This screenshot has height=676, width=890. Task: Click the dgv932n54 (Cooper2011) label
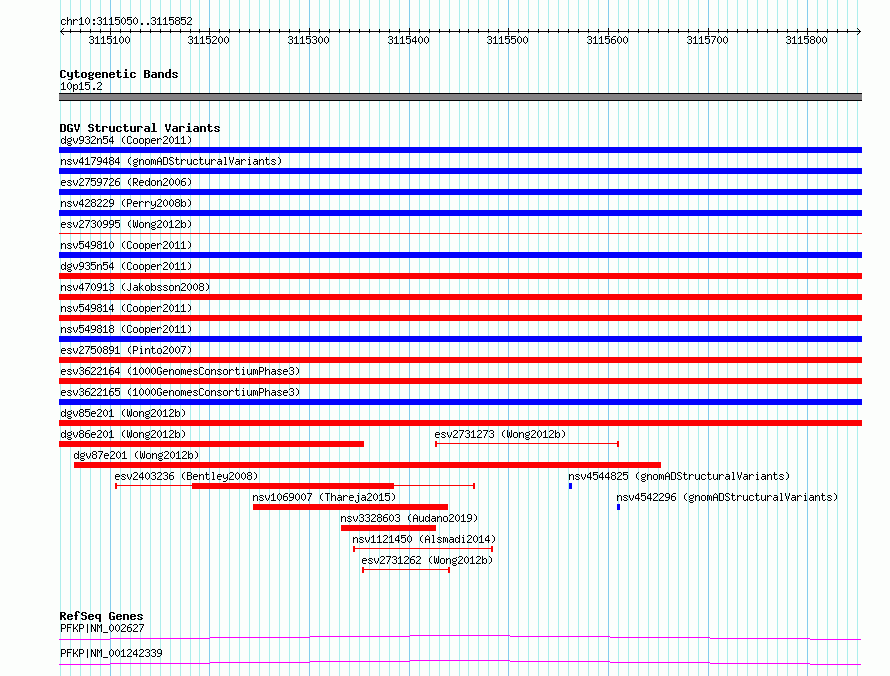coord(126,140)
